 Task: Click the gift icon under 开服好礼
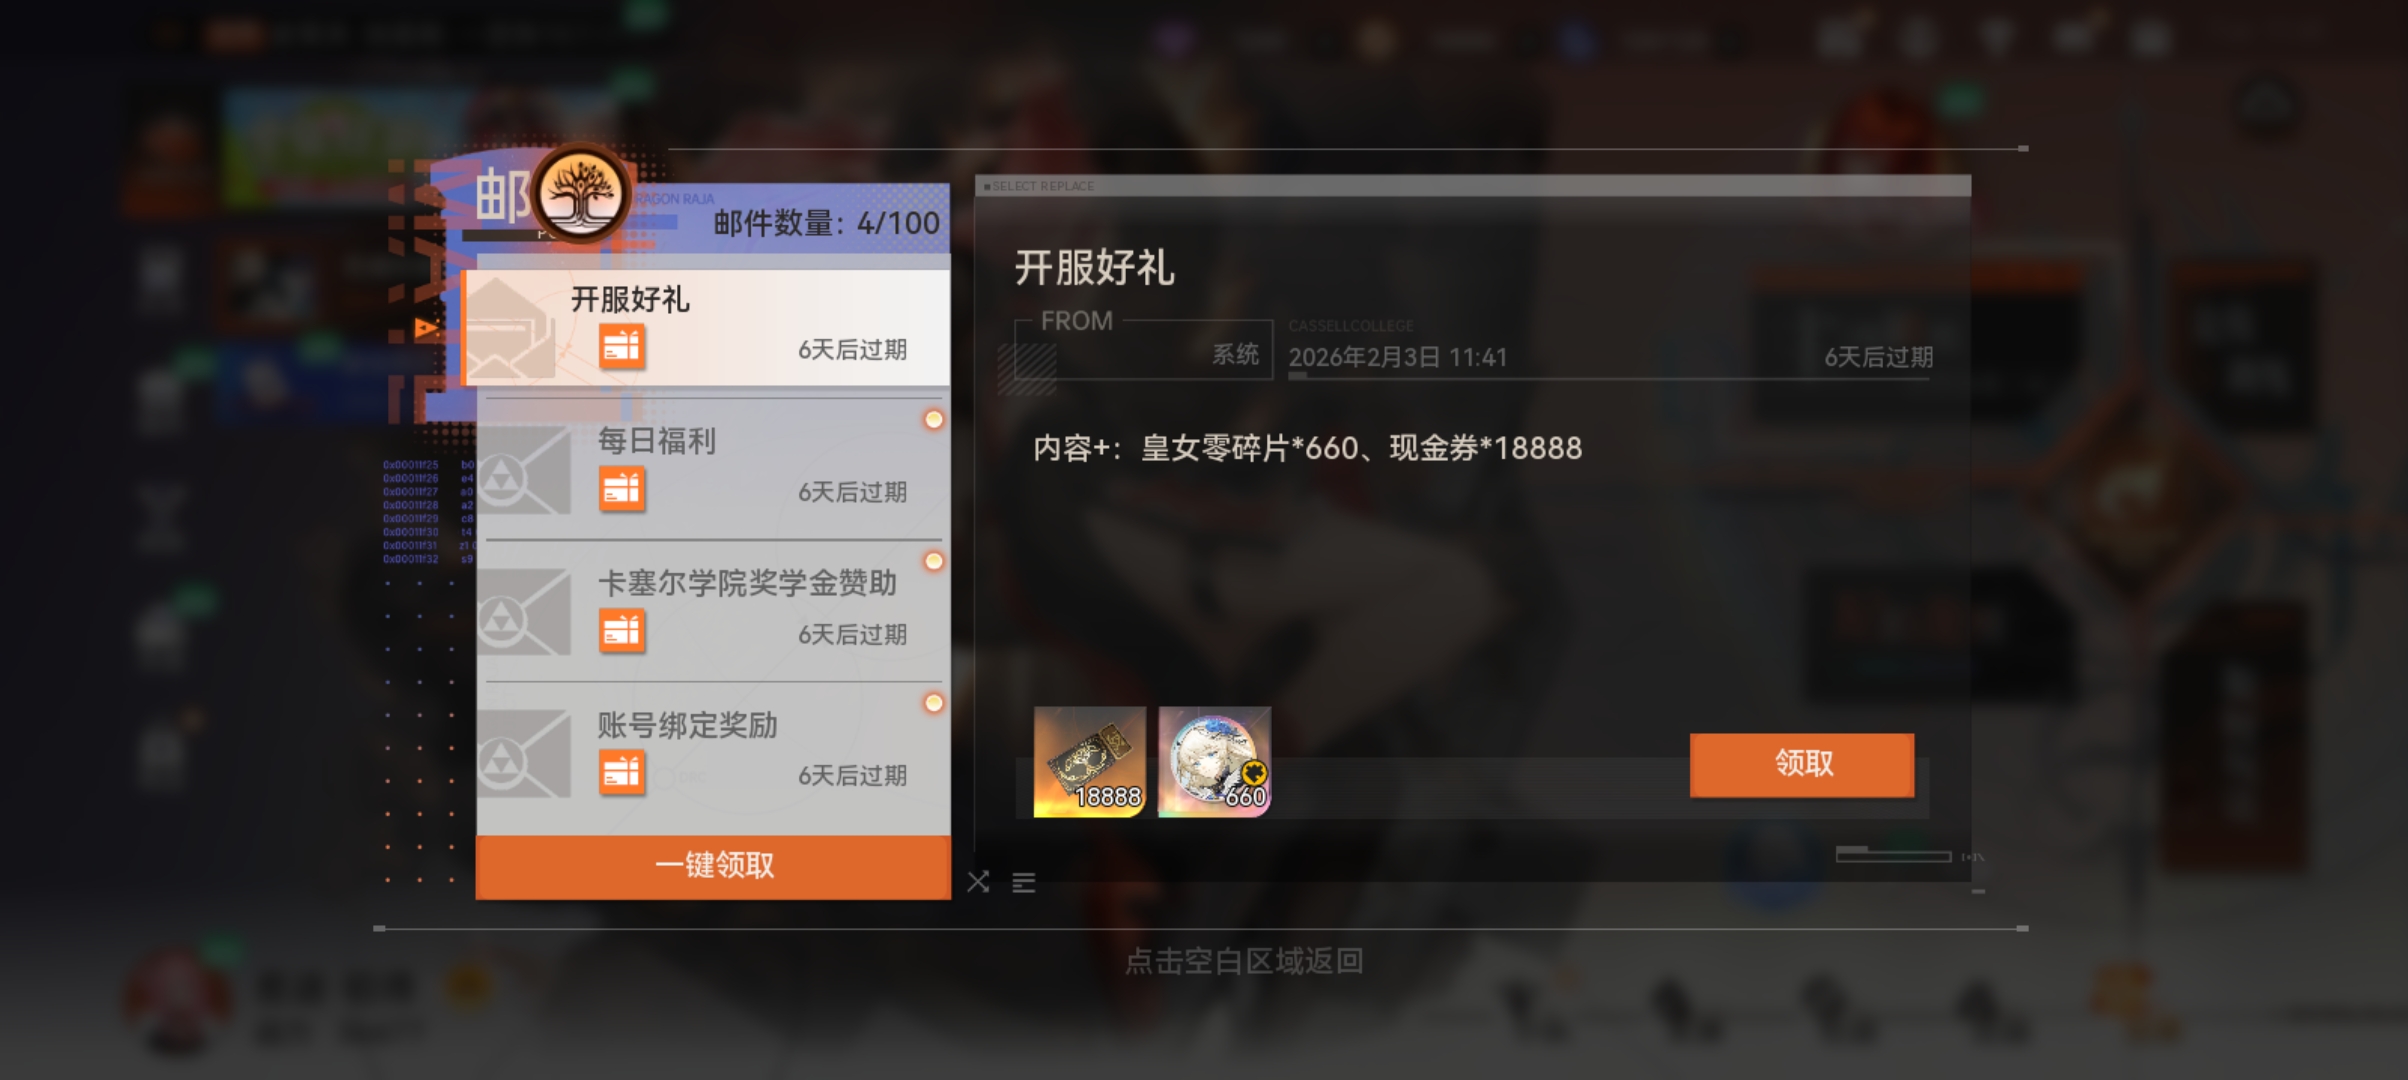(x=622, y=347)
